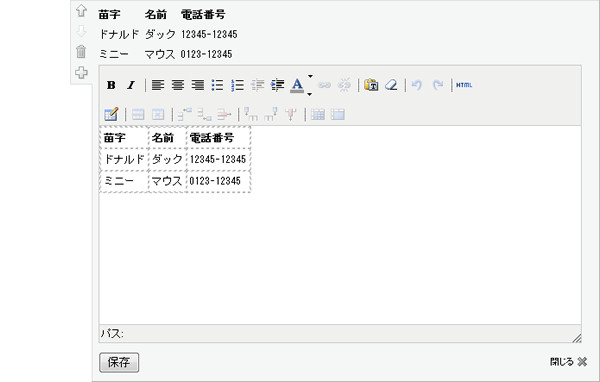Move the block up with arrow icon
This screenshot has height=382, width=600.
coord(81,11)
